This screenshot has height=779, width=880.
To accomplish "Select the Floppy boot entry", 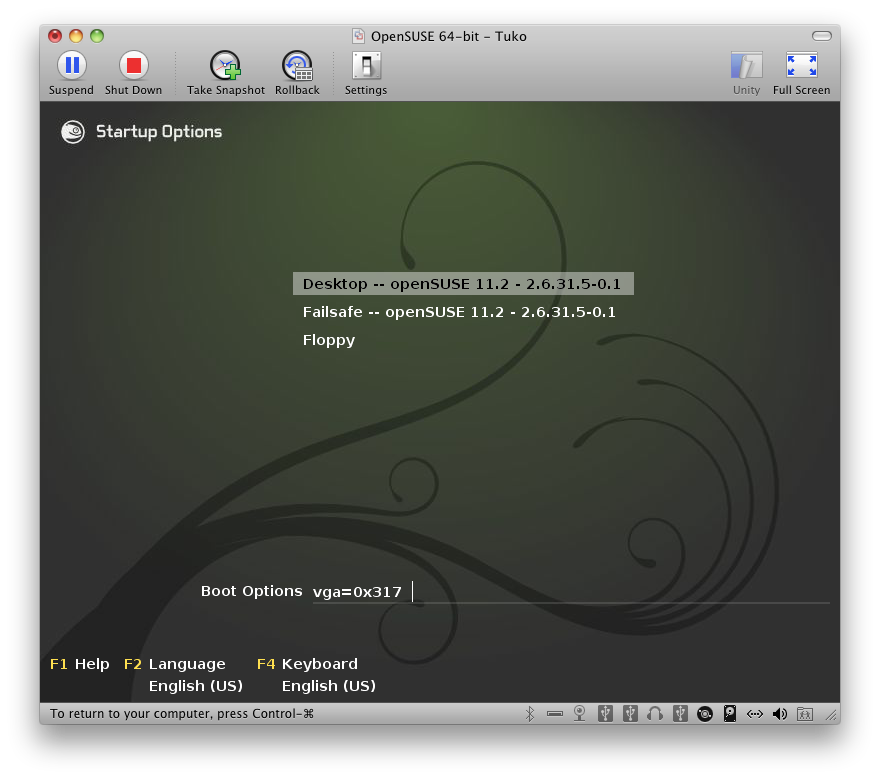I will (329, 340).
